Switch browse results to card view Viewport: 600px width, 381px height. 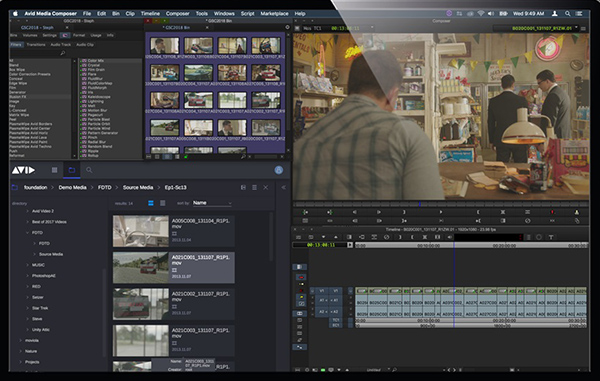151,203
